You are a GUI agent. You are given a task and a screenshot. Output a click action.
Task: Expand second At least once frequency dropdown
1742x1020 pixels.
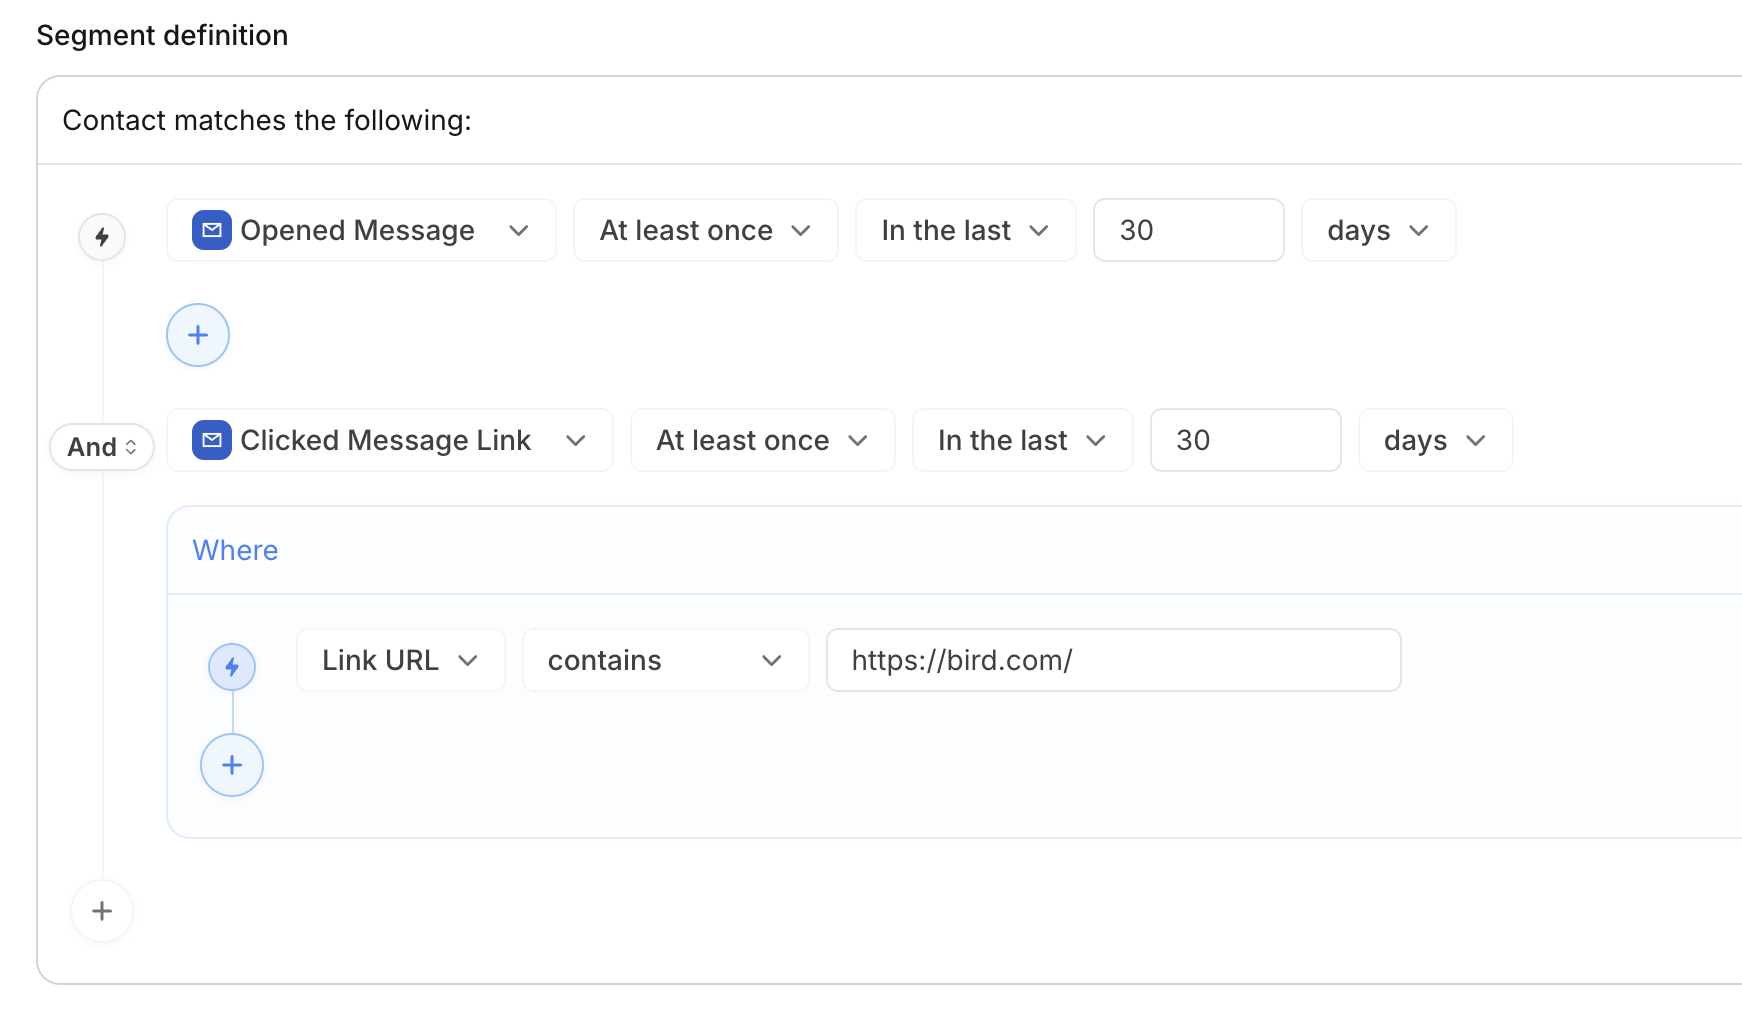pyautogui.click(x=762, y=440)
